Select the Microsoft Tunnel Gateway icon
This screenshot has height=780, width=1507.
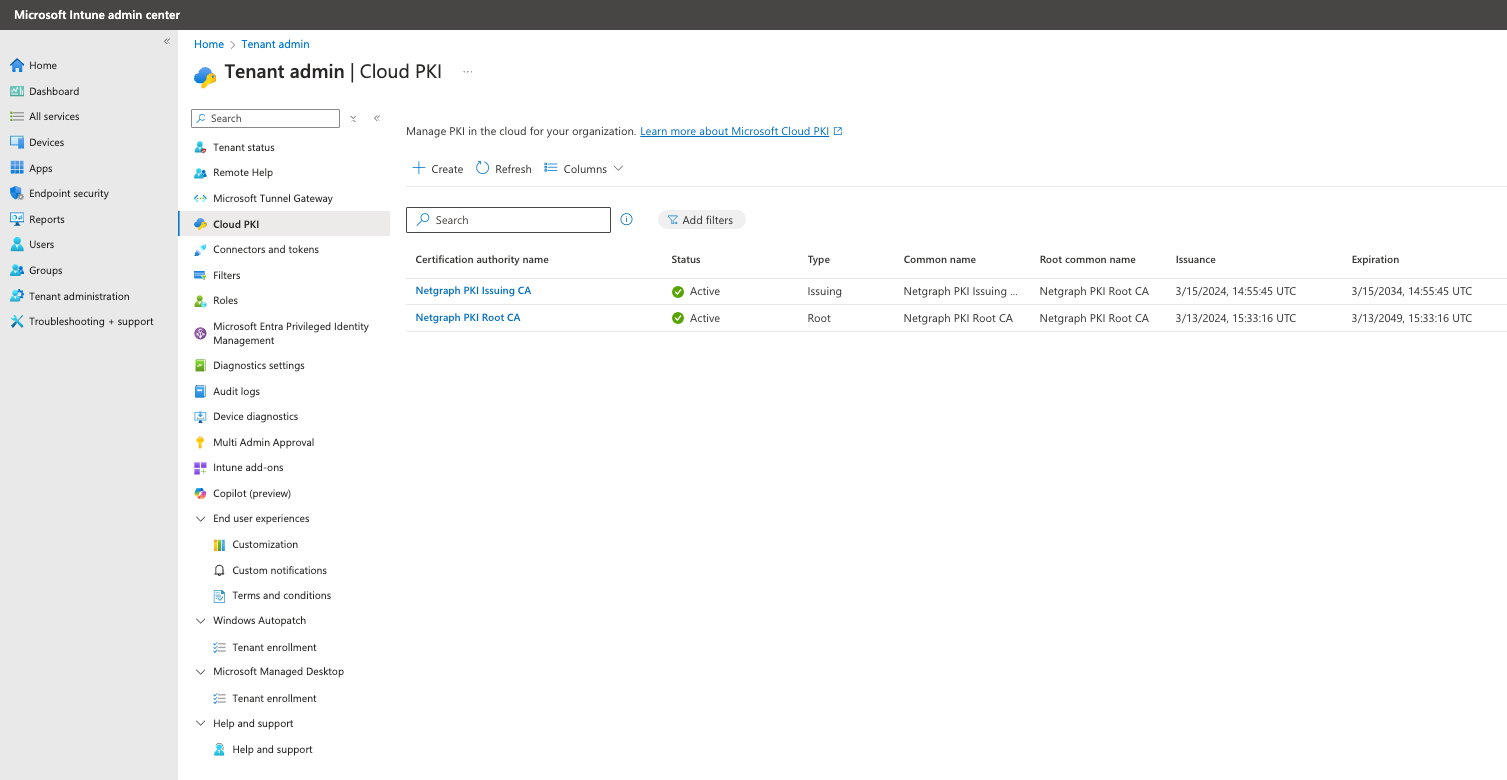click(201, 199)
